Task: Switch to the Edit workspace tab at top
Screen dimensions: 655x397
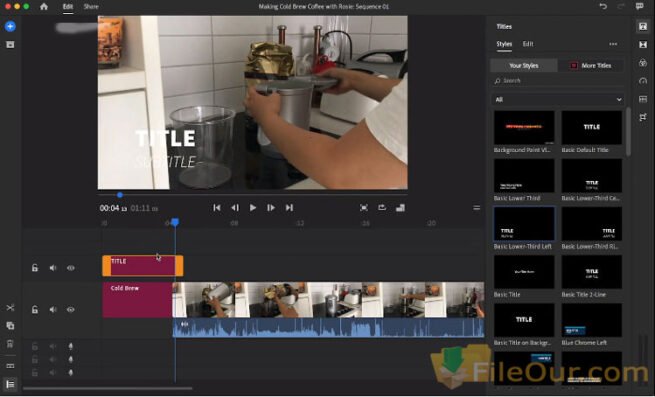Action: (68, 7)
